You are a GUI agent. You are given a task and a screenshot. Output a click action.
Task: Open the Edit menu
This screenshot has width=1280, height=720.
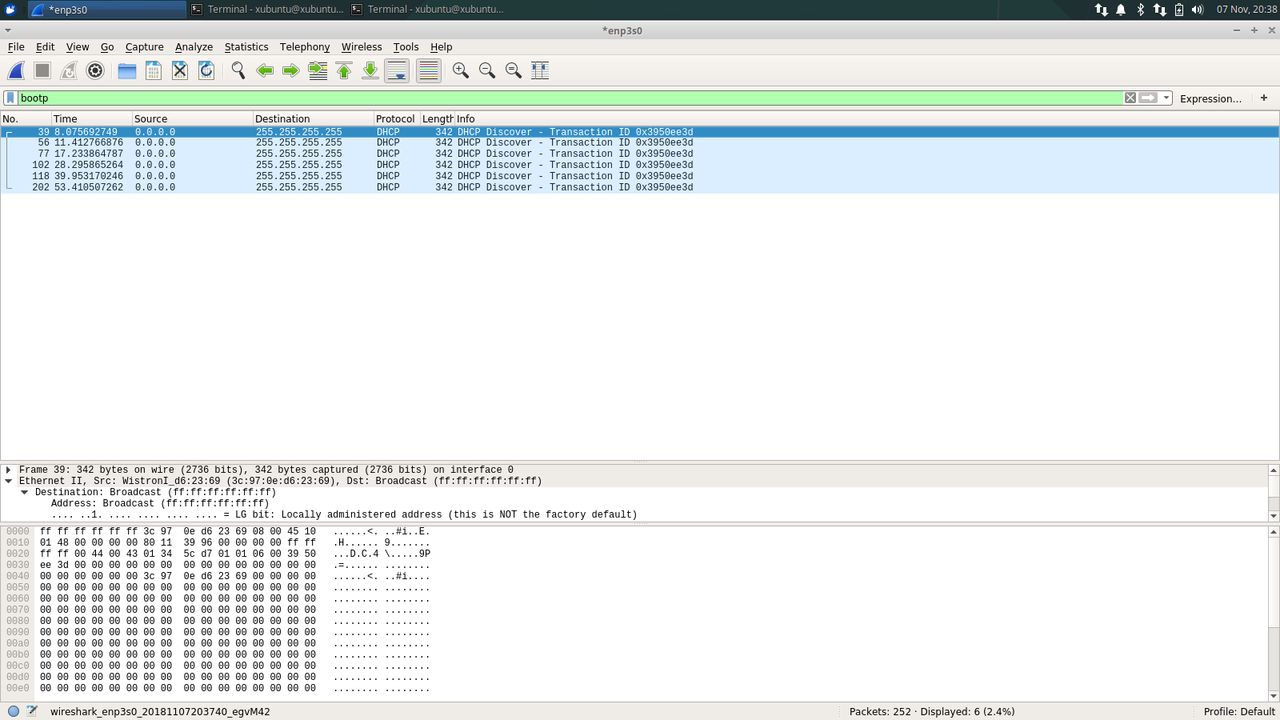tap(45, 47)
